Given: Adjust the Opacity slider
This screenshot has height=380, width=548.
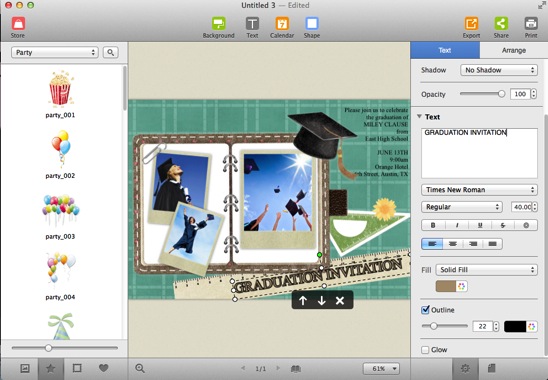Looking at the screenshot, I should pyautogui.click(x=482, y=94).
